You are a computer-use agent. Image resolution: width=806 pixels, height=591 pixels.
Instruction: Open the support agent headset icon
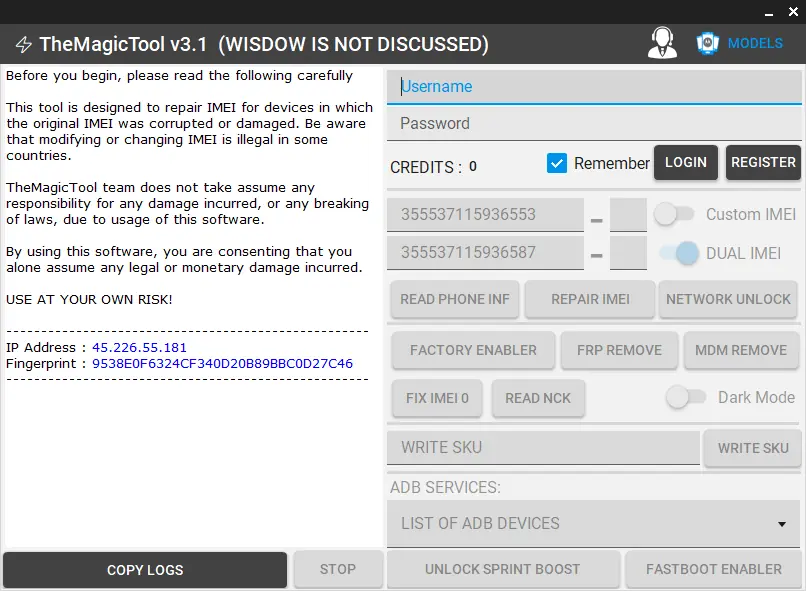click(x=662, y=43)
